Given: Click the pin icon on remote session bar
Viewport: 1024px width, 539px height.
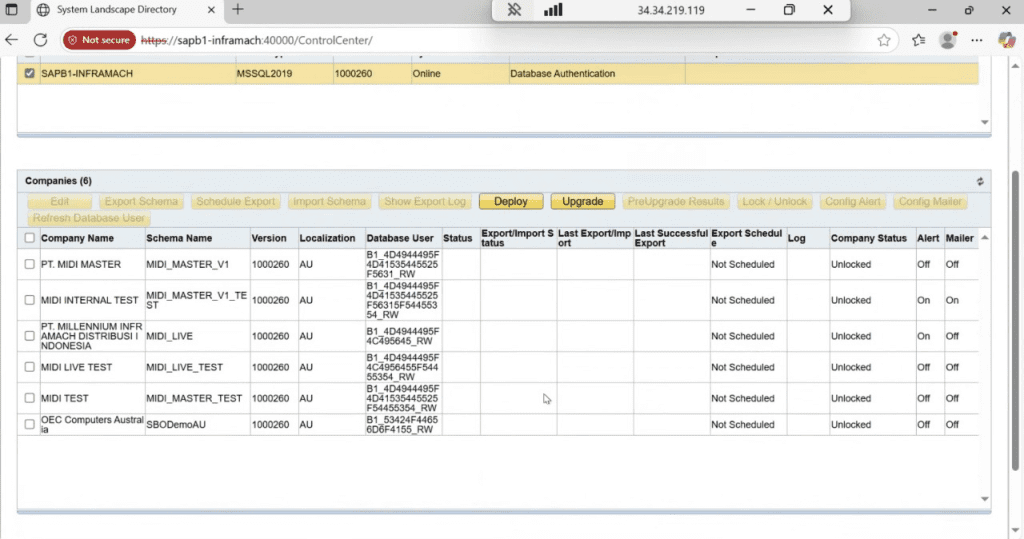Looking at the screenshot, I should pos(515,10).
